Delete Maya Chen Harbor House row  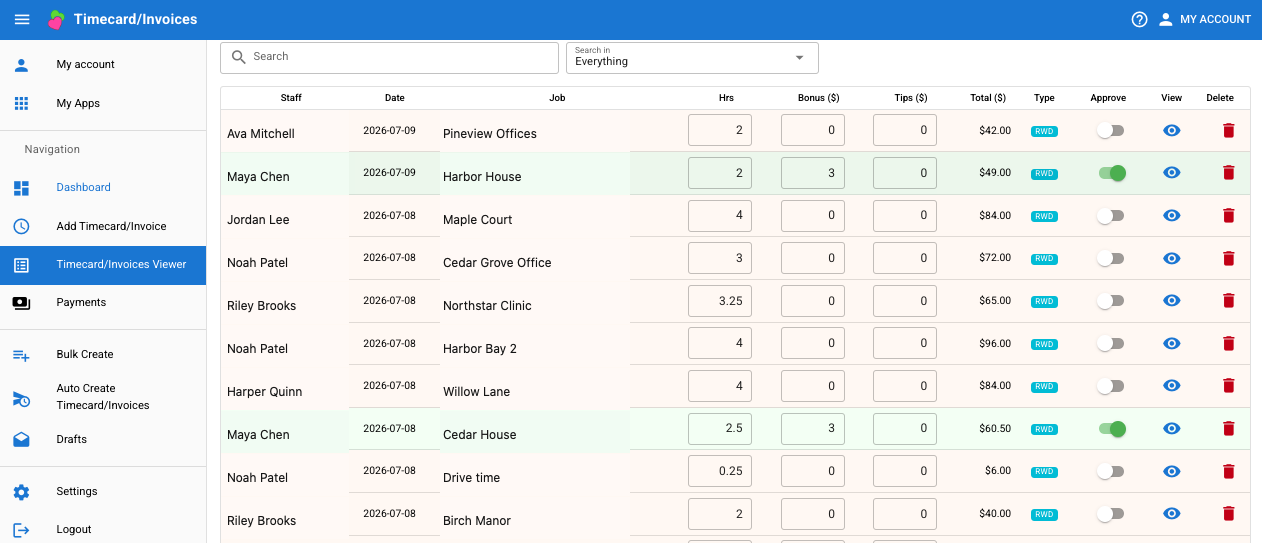click(1229, 173)
